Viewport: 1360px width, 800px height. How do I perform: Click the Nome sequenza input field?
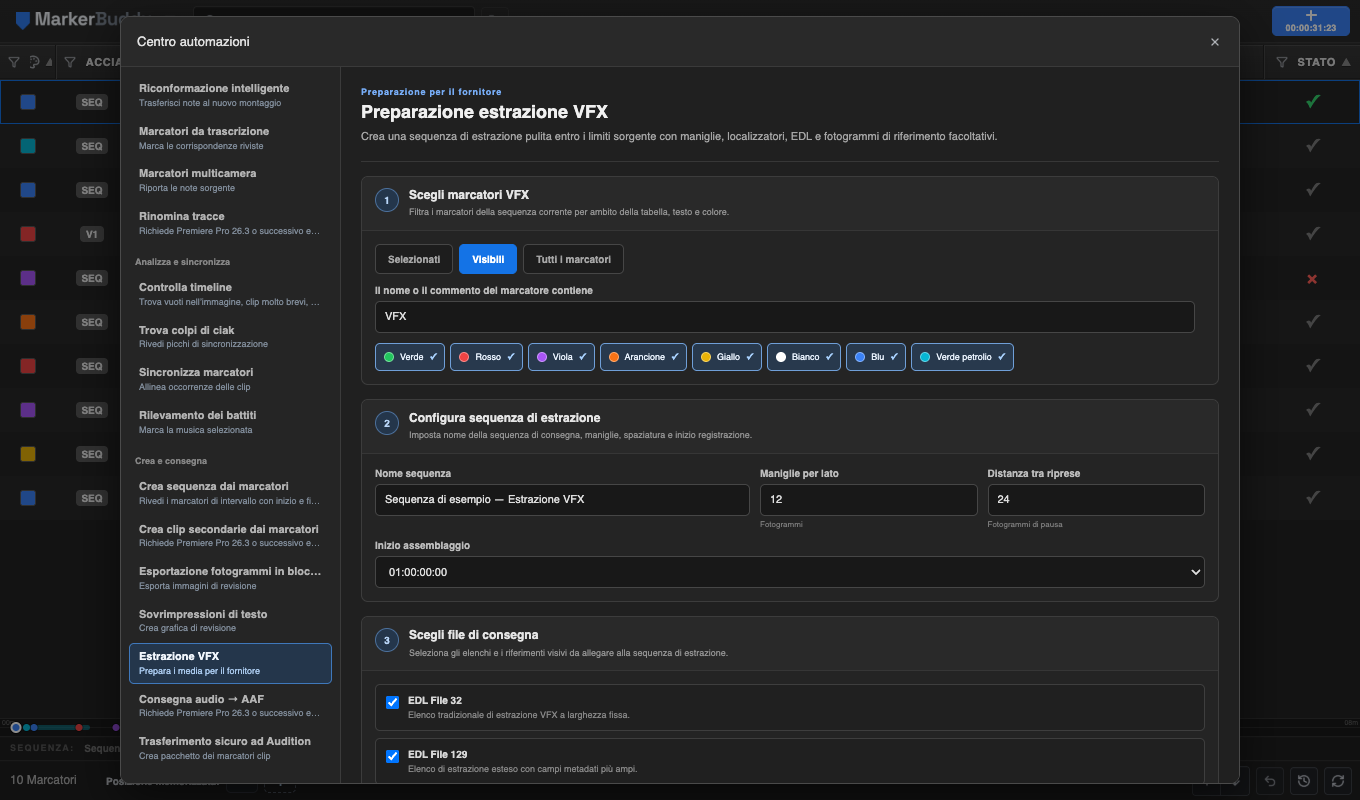click(562, 500)
